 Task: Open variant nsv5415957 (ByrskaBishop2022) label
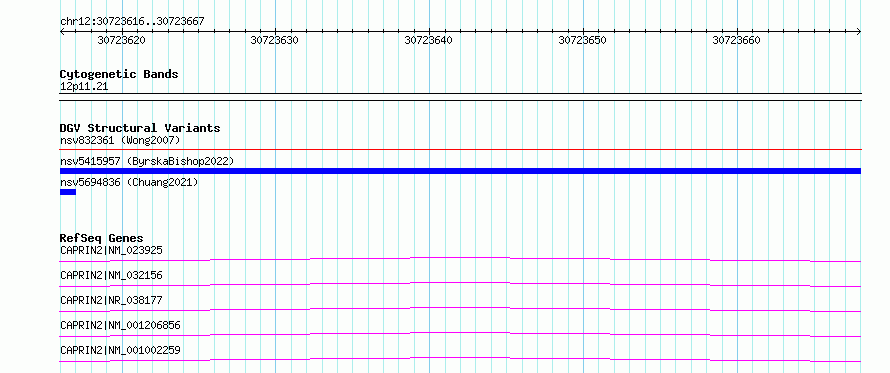coord(147,161)
